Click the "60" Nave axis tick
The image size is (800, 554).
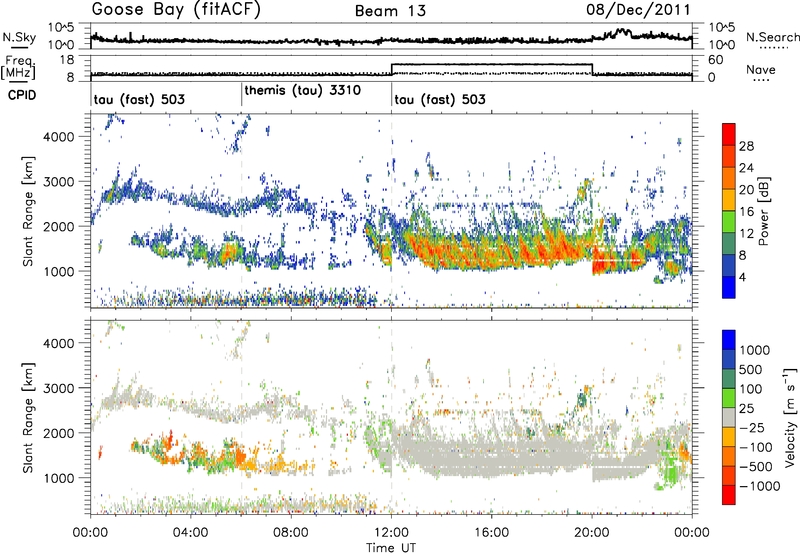click(x=716, y=60)
